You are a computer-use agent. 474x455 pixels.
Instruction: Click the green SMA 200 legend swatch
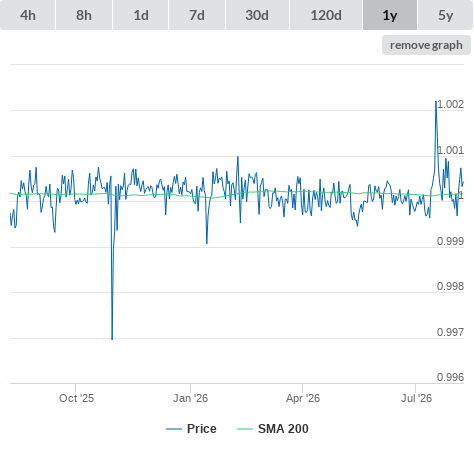click(x=245, y=429)
